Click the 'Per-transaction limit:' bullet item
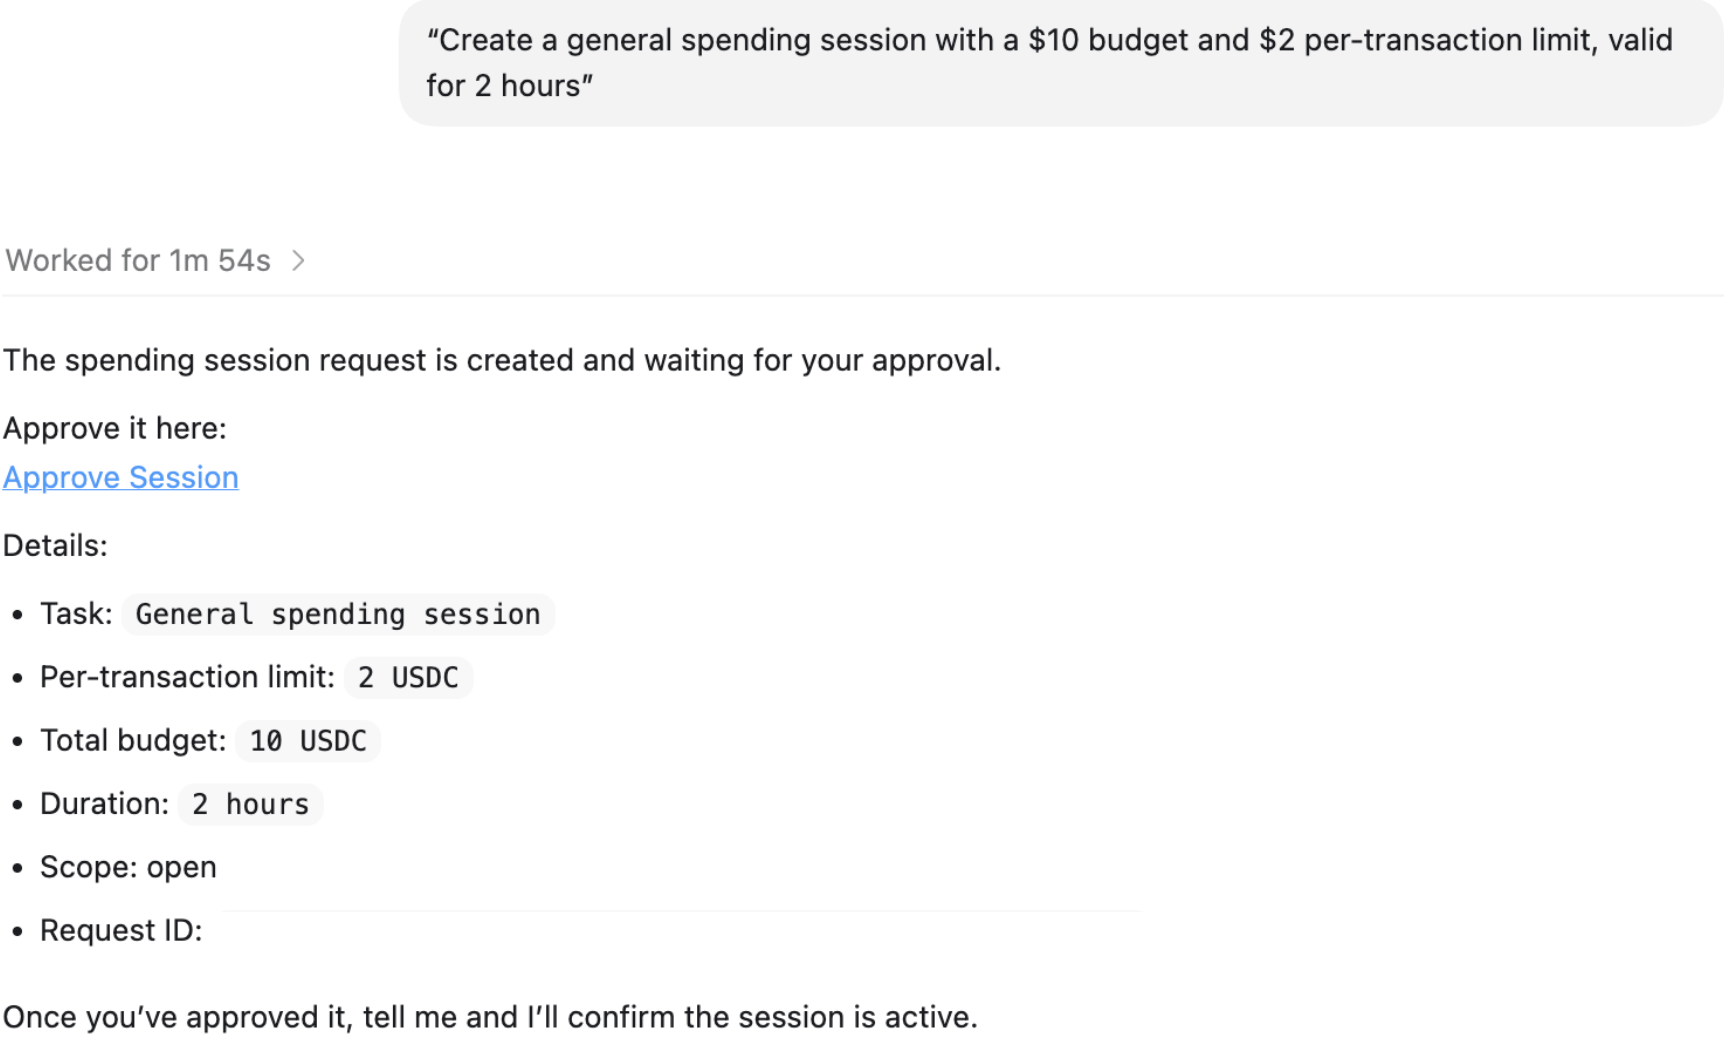1724x1040 pixels. (x=186, y=677)
